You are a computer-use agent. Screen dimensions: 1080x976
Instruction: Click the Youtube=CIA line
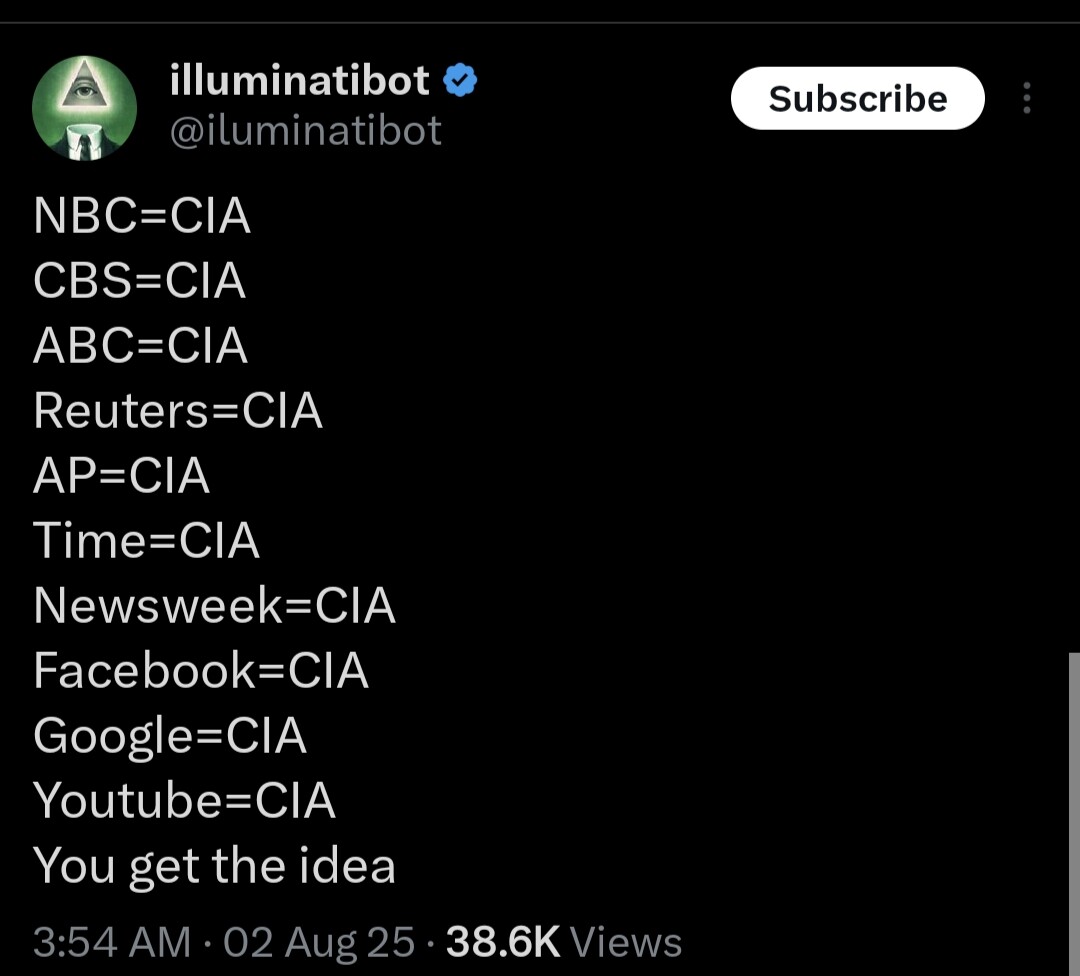185,801
